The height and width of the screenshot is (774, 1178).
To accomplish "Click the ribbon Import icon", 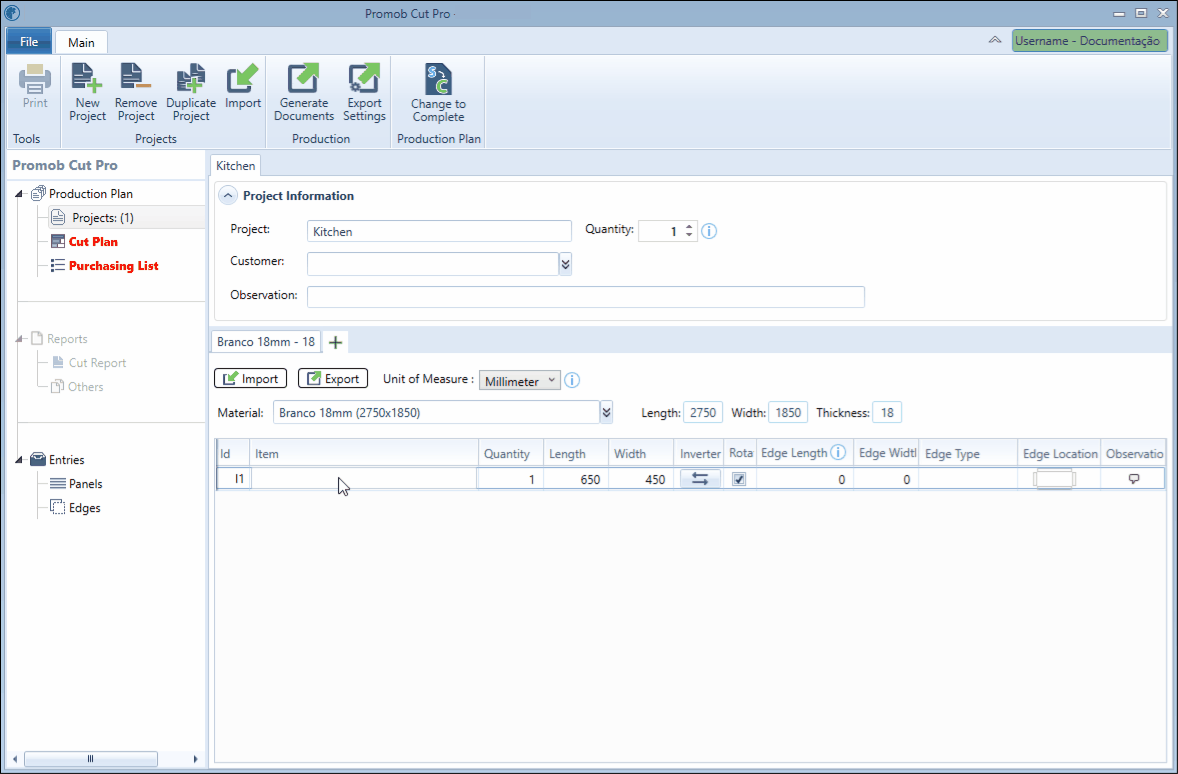I will coord(243,78).
